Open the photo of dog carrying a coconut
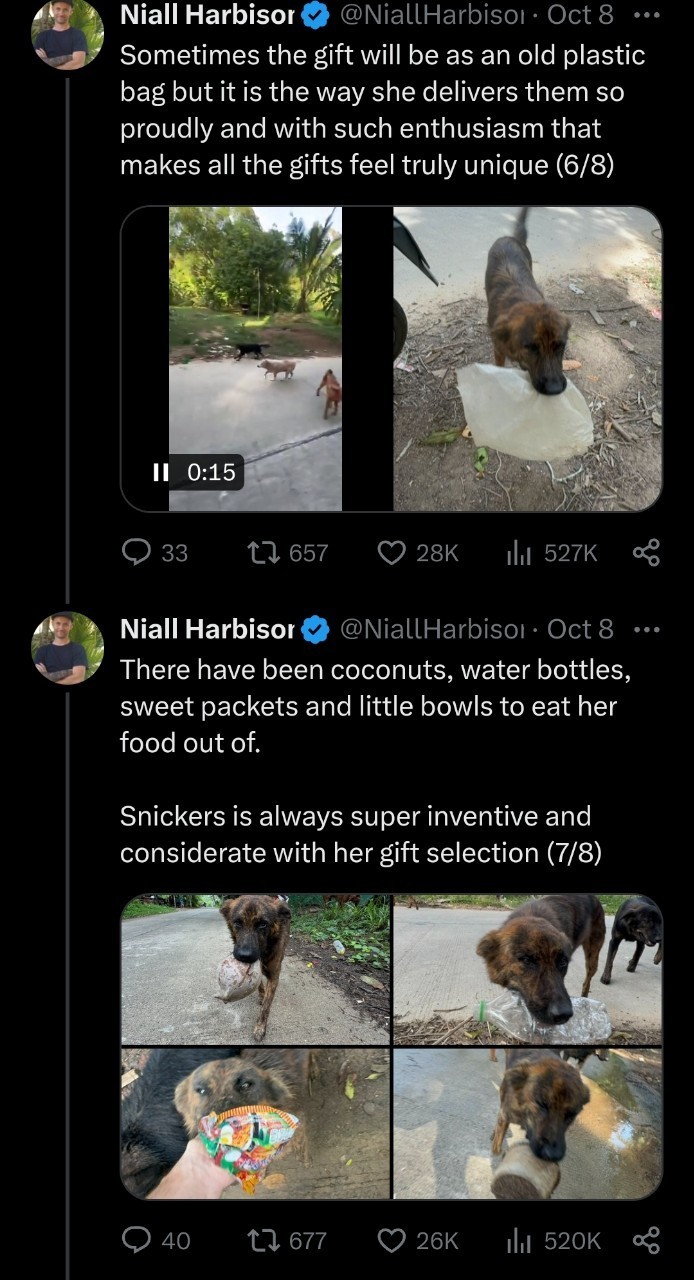Image resolution: width=694 pixels, height=1280 pixels. (255, 968)
